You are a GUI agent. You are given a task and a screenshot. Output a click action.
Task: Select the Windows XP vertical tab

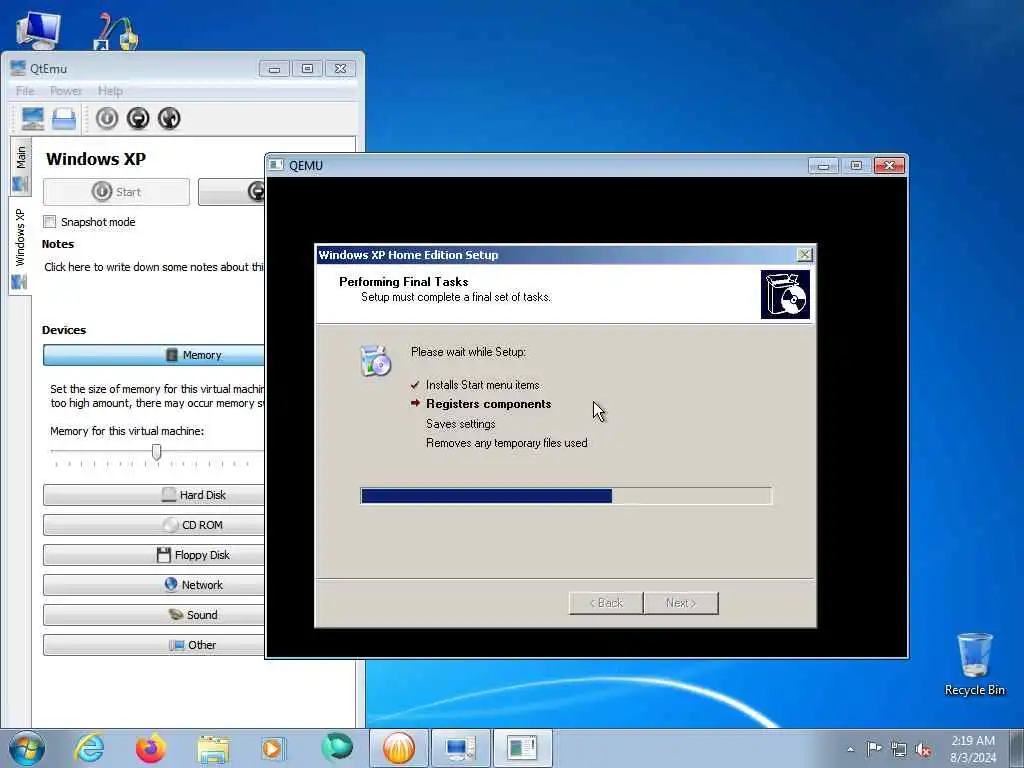click(20, 246)
